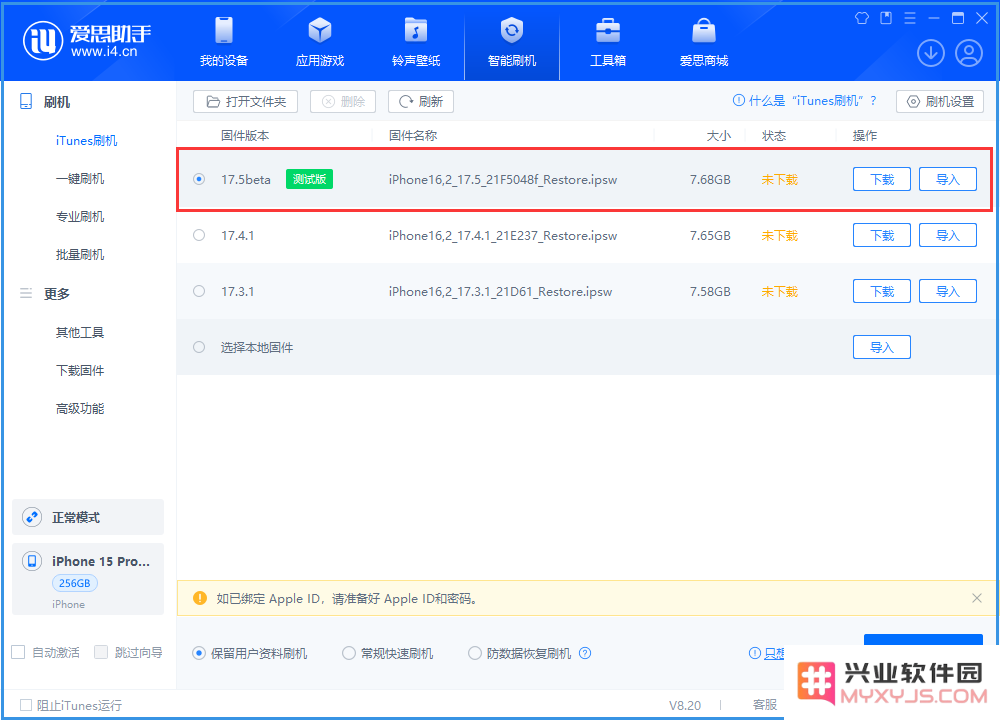
Task: Open 刷机设置 flash settings
Action: point(940,101)
